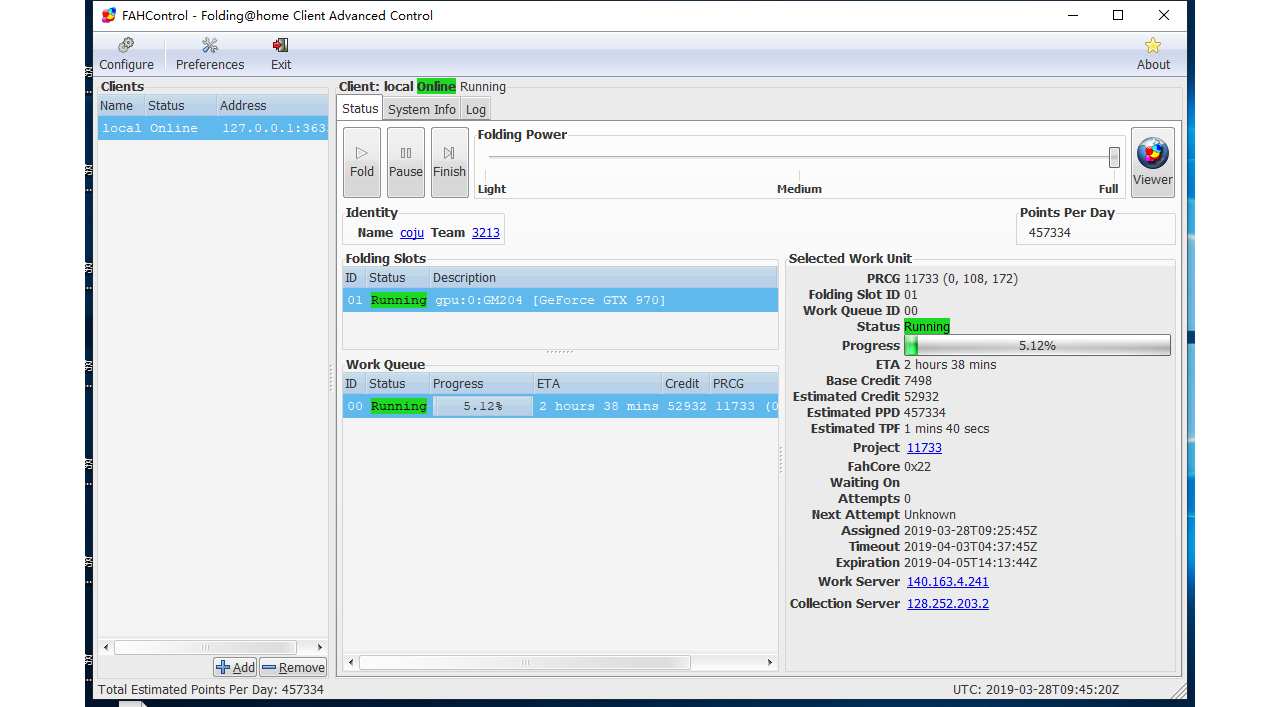The image size is (1280, 707).
Task: Click the Fold play button
Action: coord(362,162)
